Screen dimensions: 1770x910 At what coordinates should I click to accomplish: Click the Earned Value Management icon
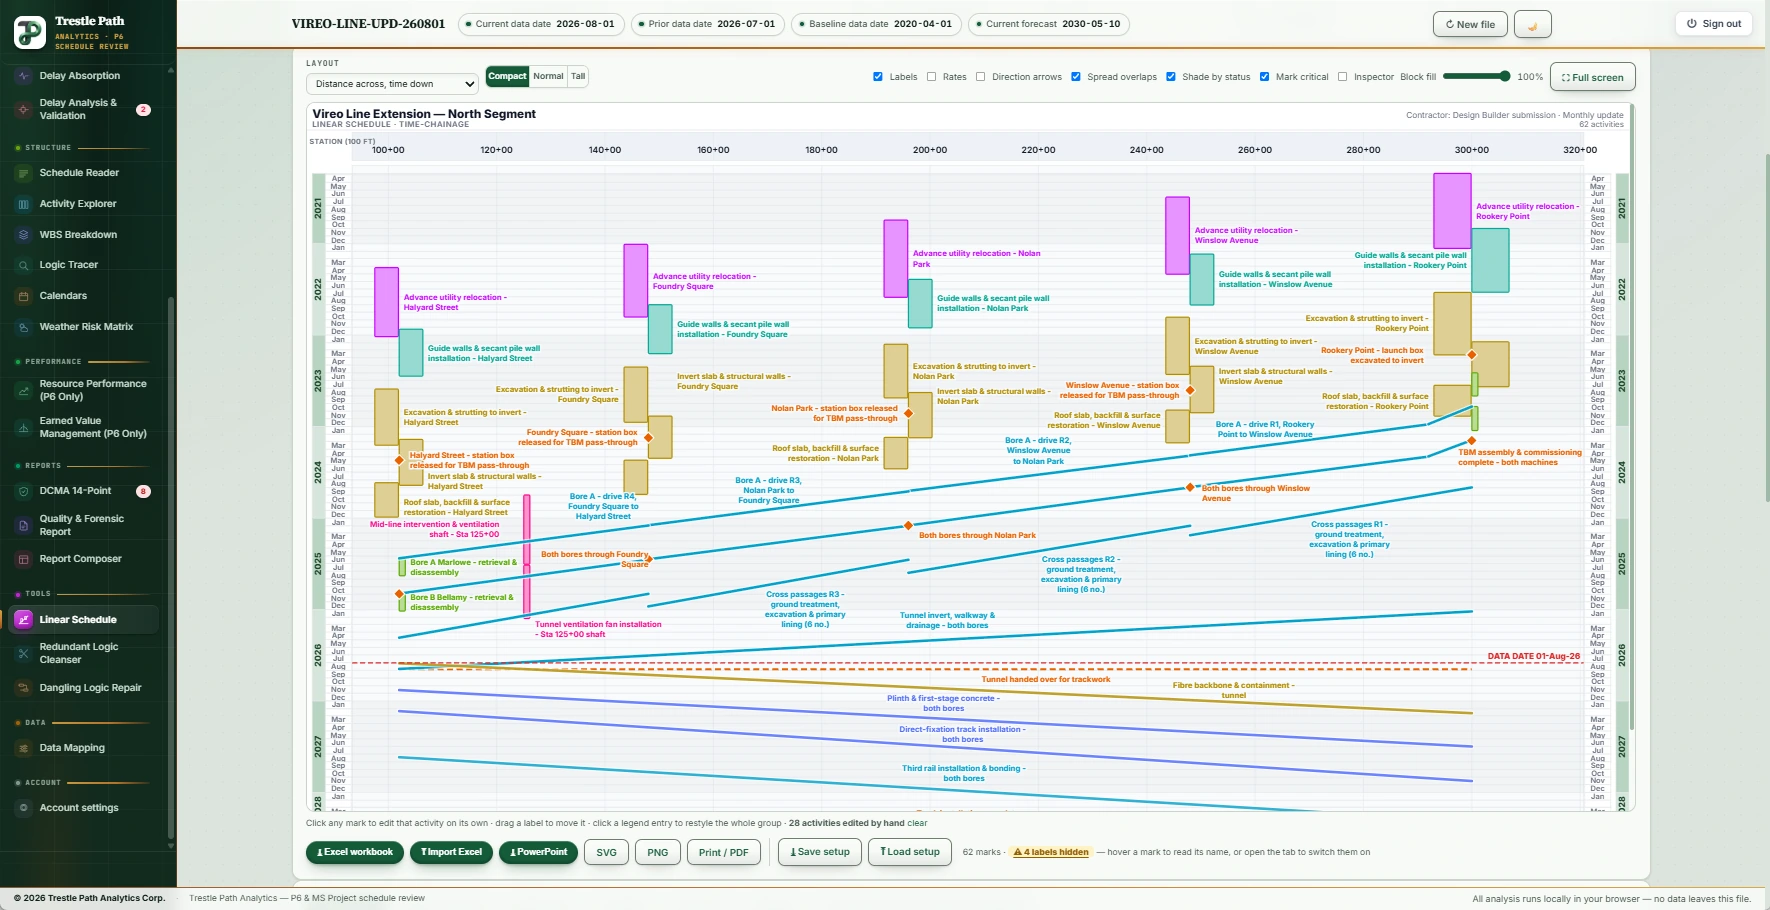(23, 427)
